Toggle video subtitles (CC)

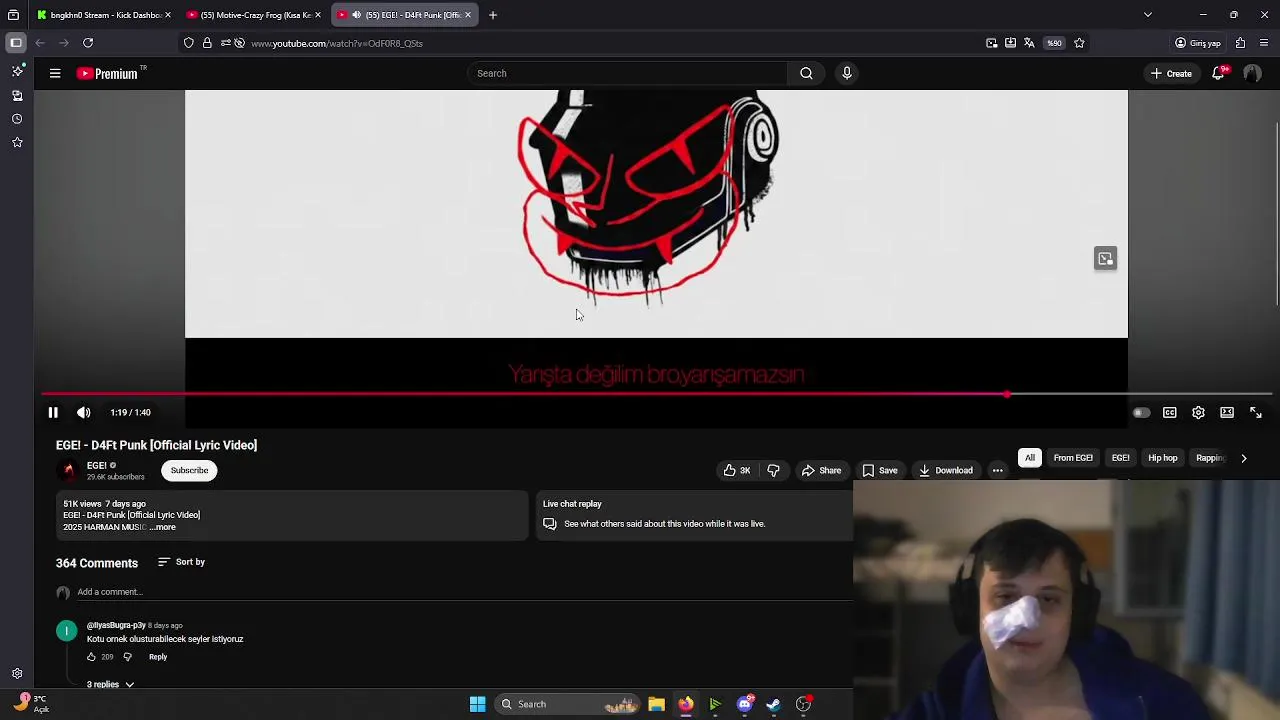click(1170, 412)
